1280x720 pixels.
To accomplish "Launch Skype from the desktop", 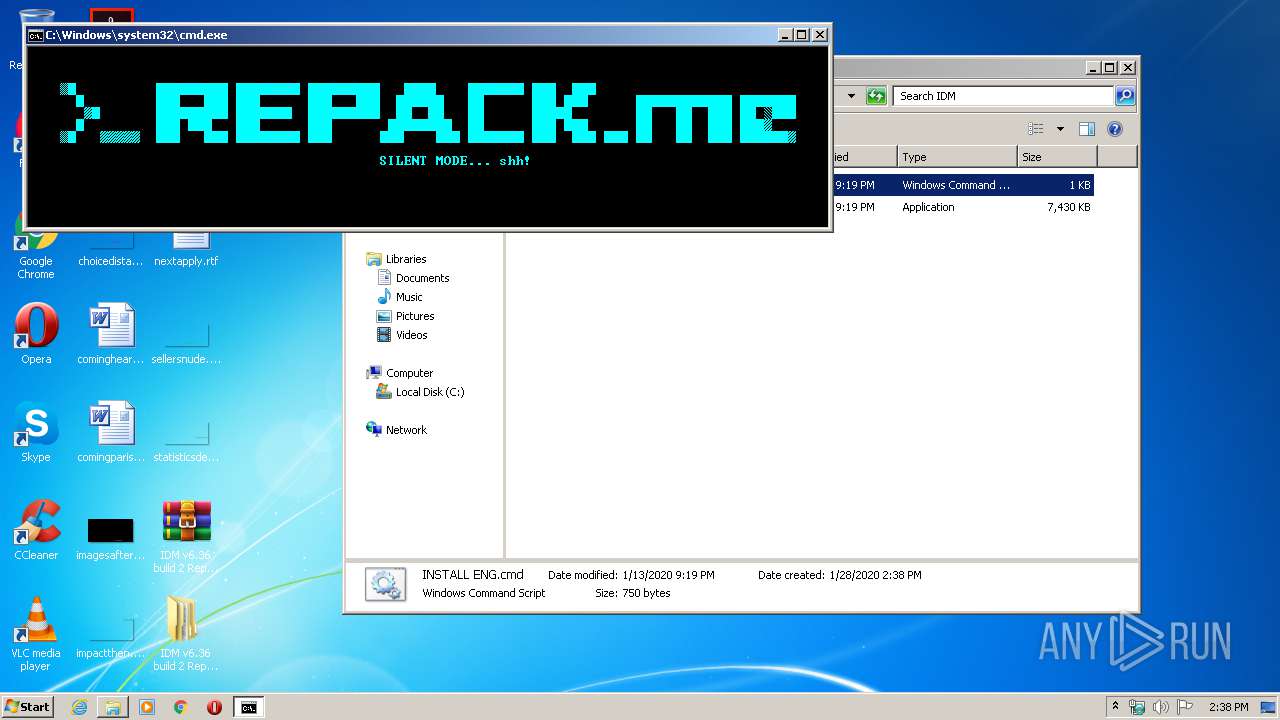I will pos(36,432).
